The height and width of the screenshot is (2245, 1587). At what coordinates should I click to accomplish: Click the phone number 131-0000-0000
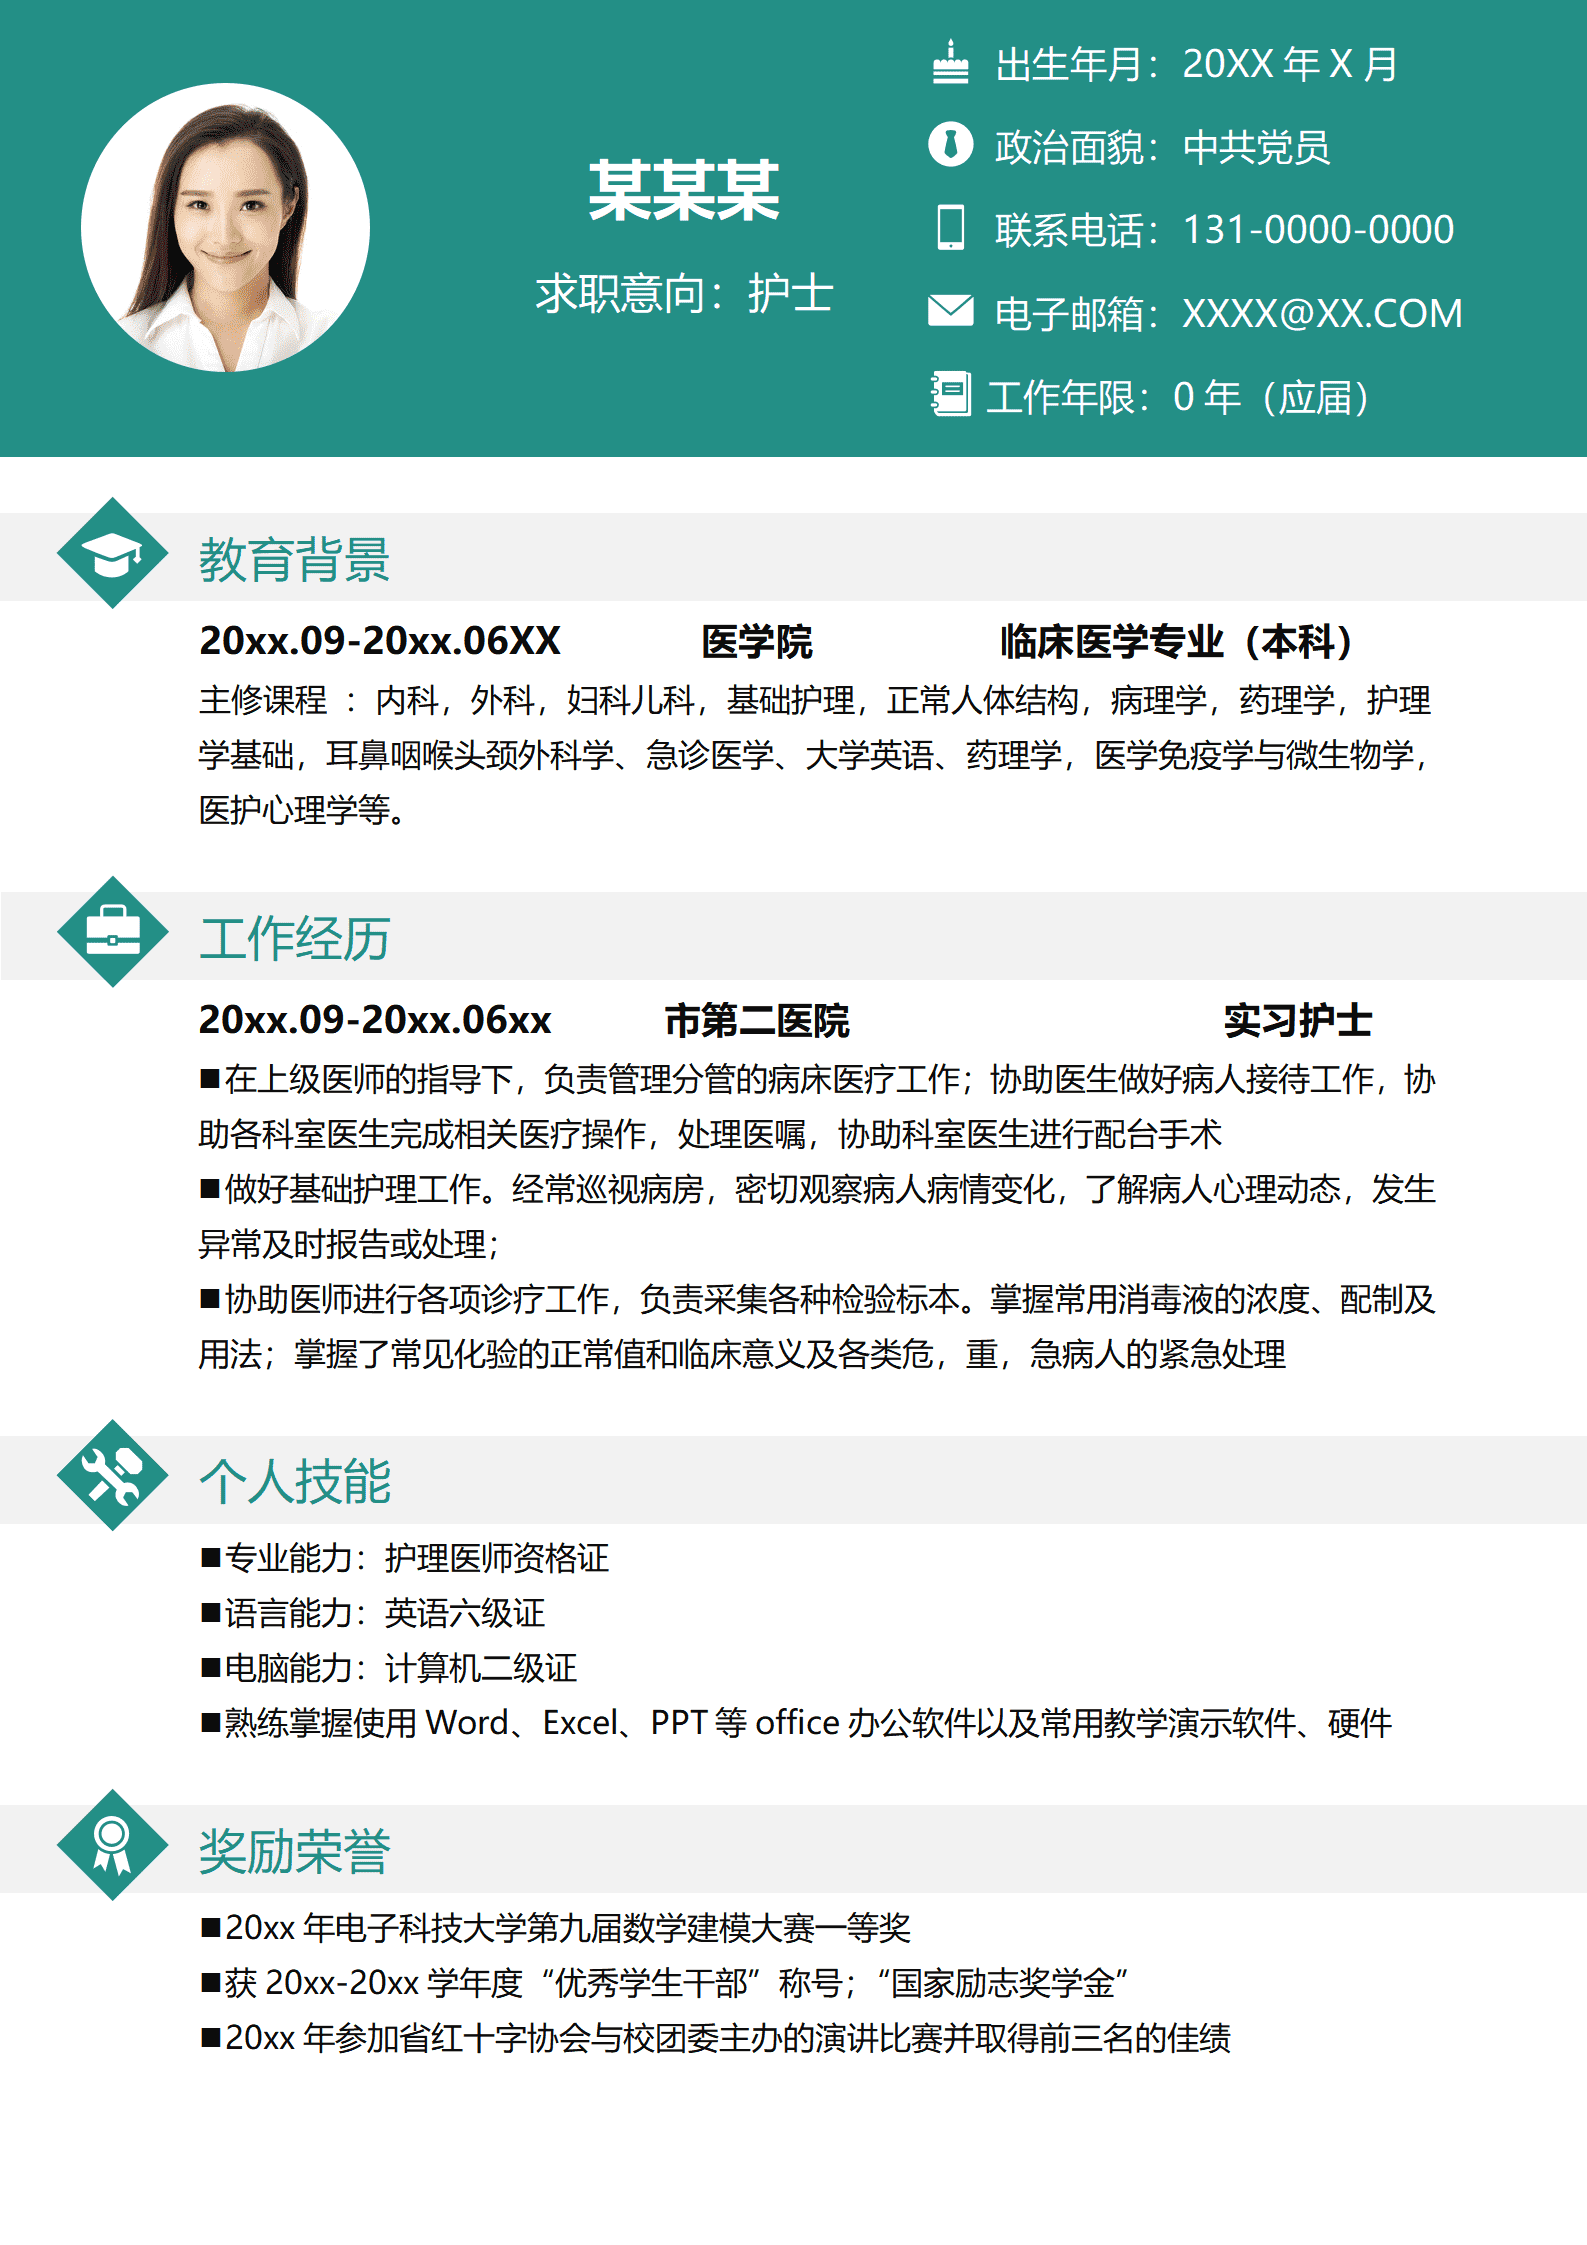click(x=1318, y=230)
